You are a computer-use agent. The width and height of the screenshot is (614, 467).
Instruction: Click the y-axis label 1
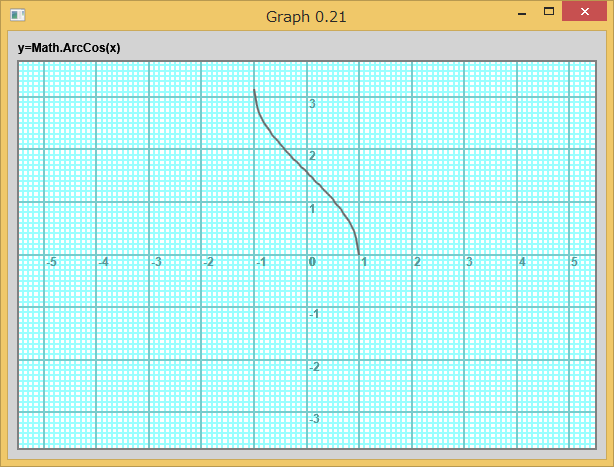(312, 209)
